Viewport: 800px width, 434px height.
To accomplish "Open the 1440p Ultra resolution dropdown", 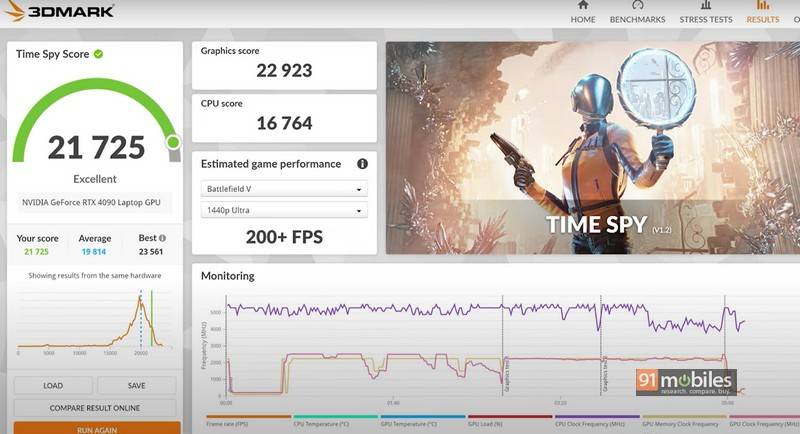I will click(x=284, y=210).
